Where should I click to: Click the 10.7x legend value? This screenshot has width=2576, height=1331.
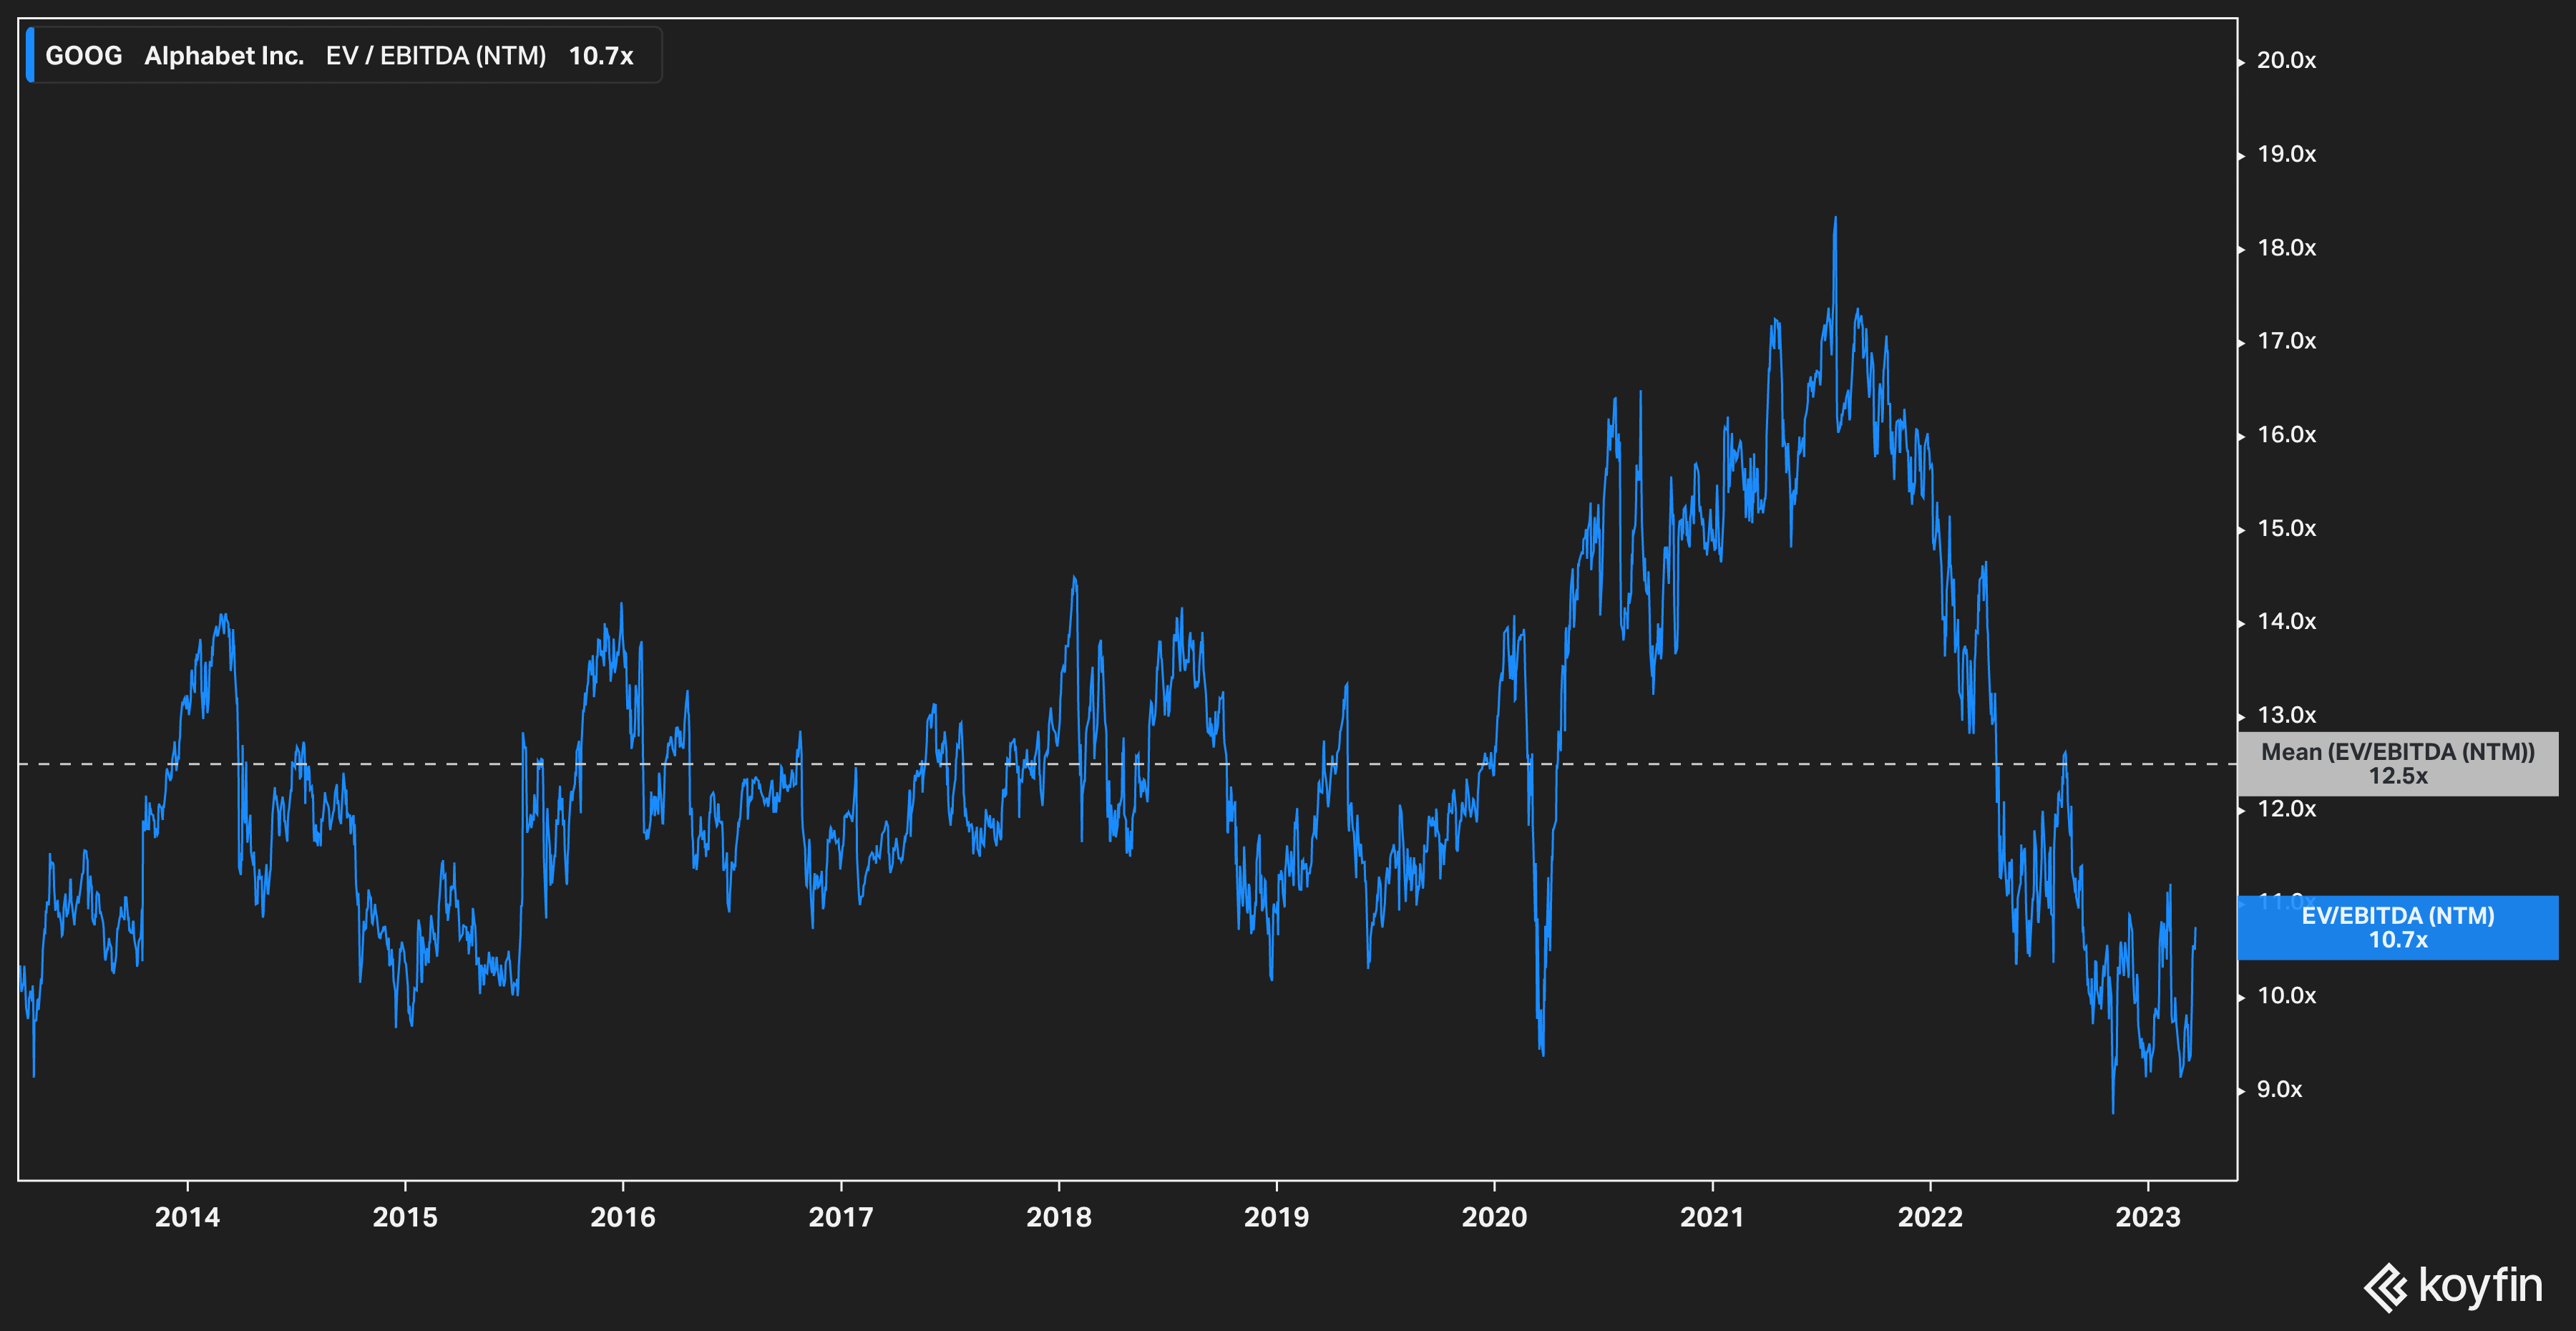click(x=601, y=56)
